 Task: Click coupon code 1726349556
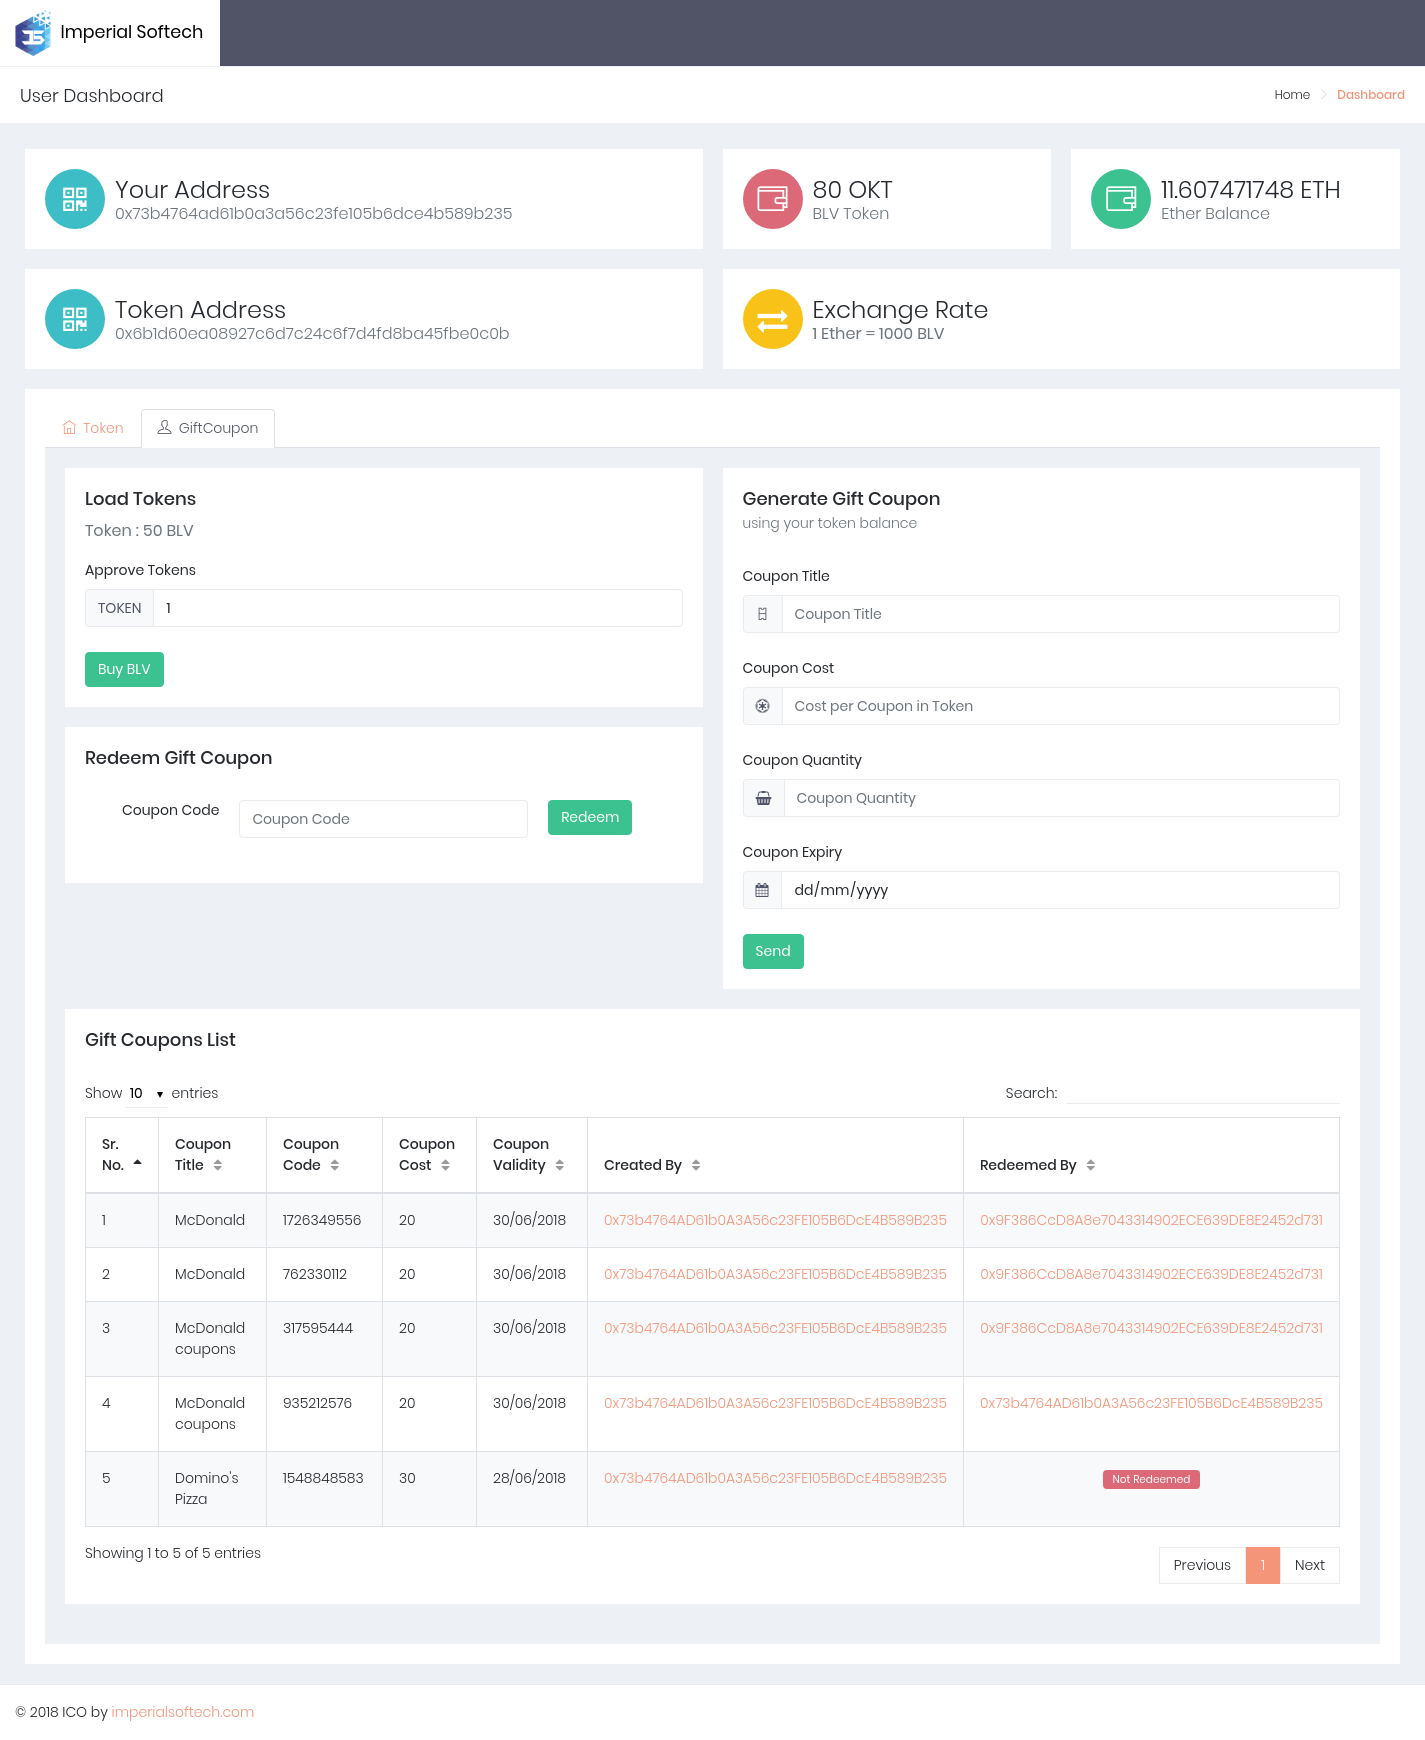(322, 1220)
